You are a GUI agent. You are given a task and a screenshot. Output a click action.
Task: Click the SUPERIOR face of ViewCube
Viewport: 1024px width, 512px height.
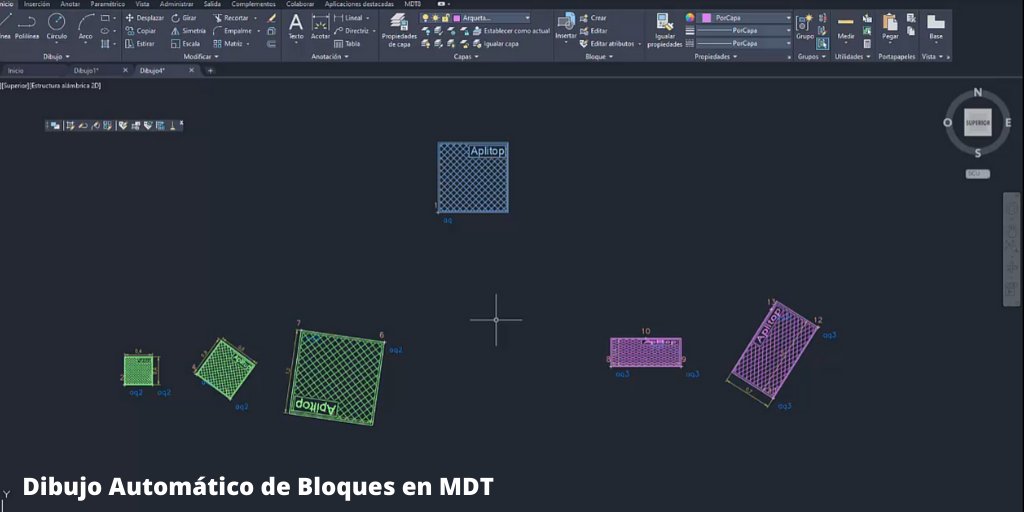(978, 123)
